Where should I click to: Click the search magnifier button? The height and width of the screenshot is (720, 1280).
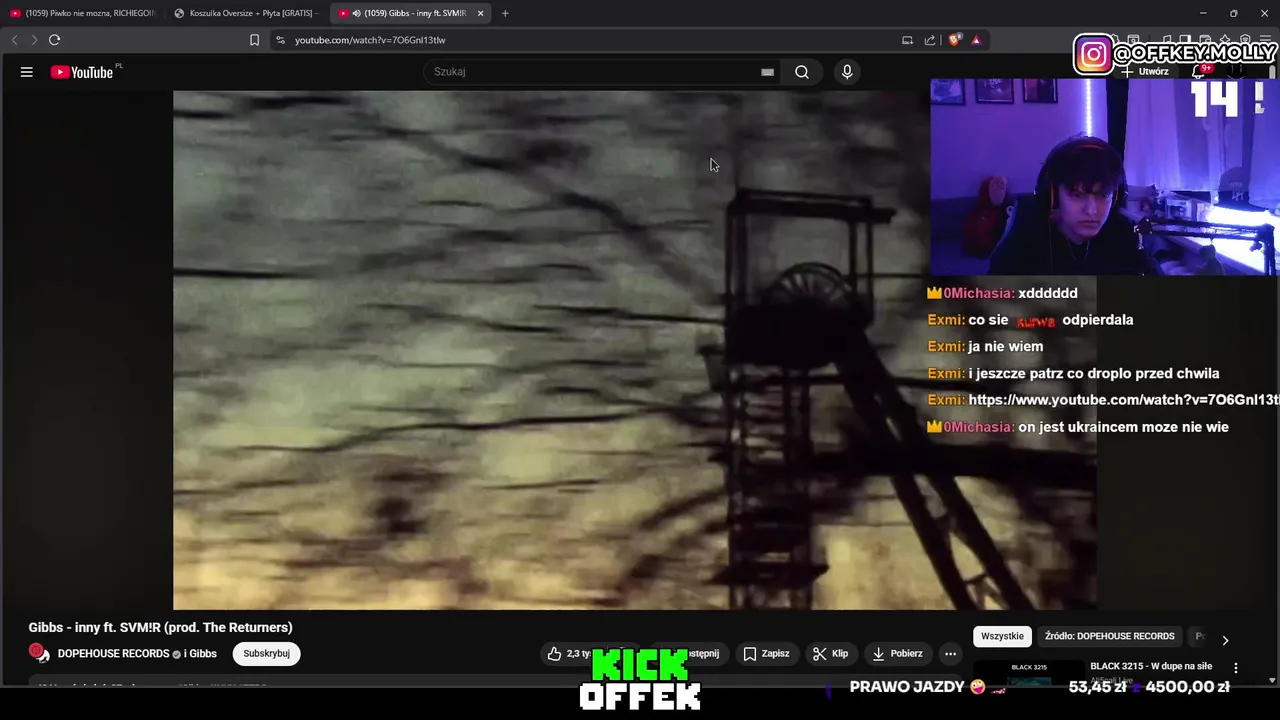(x=802, y=72)
